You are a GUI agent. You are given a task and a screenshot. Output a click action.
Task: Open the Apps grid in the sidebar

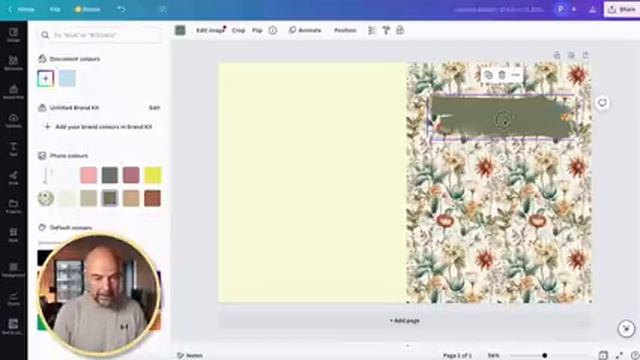[x=13, y=235]
